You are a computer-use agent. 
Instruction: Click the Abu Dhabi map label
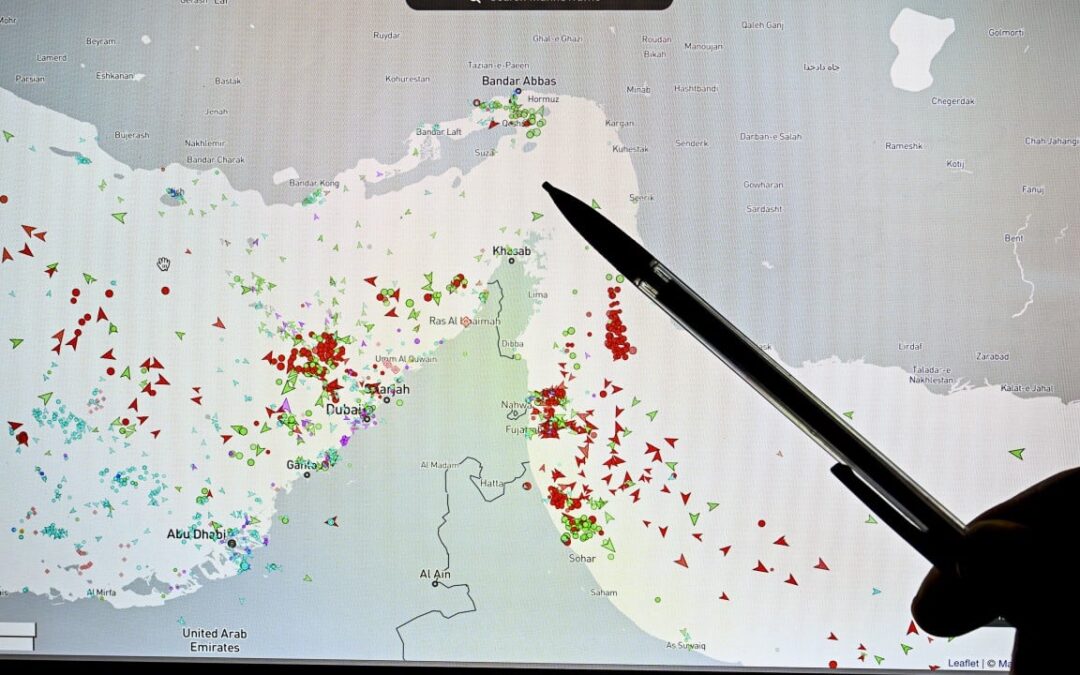(195, 534)
